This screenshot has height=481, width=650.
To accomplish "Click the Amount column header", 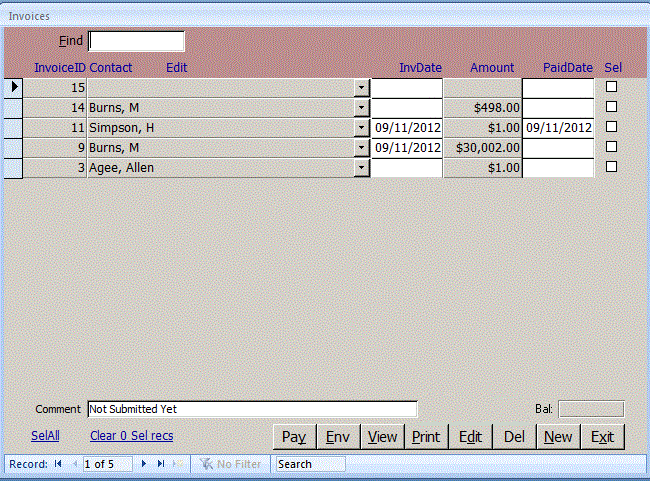I will point(492,68).
